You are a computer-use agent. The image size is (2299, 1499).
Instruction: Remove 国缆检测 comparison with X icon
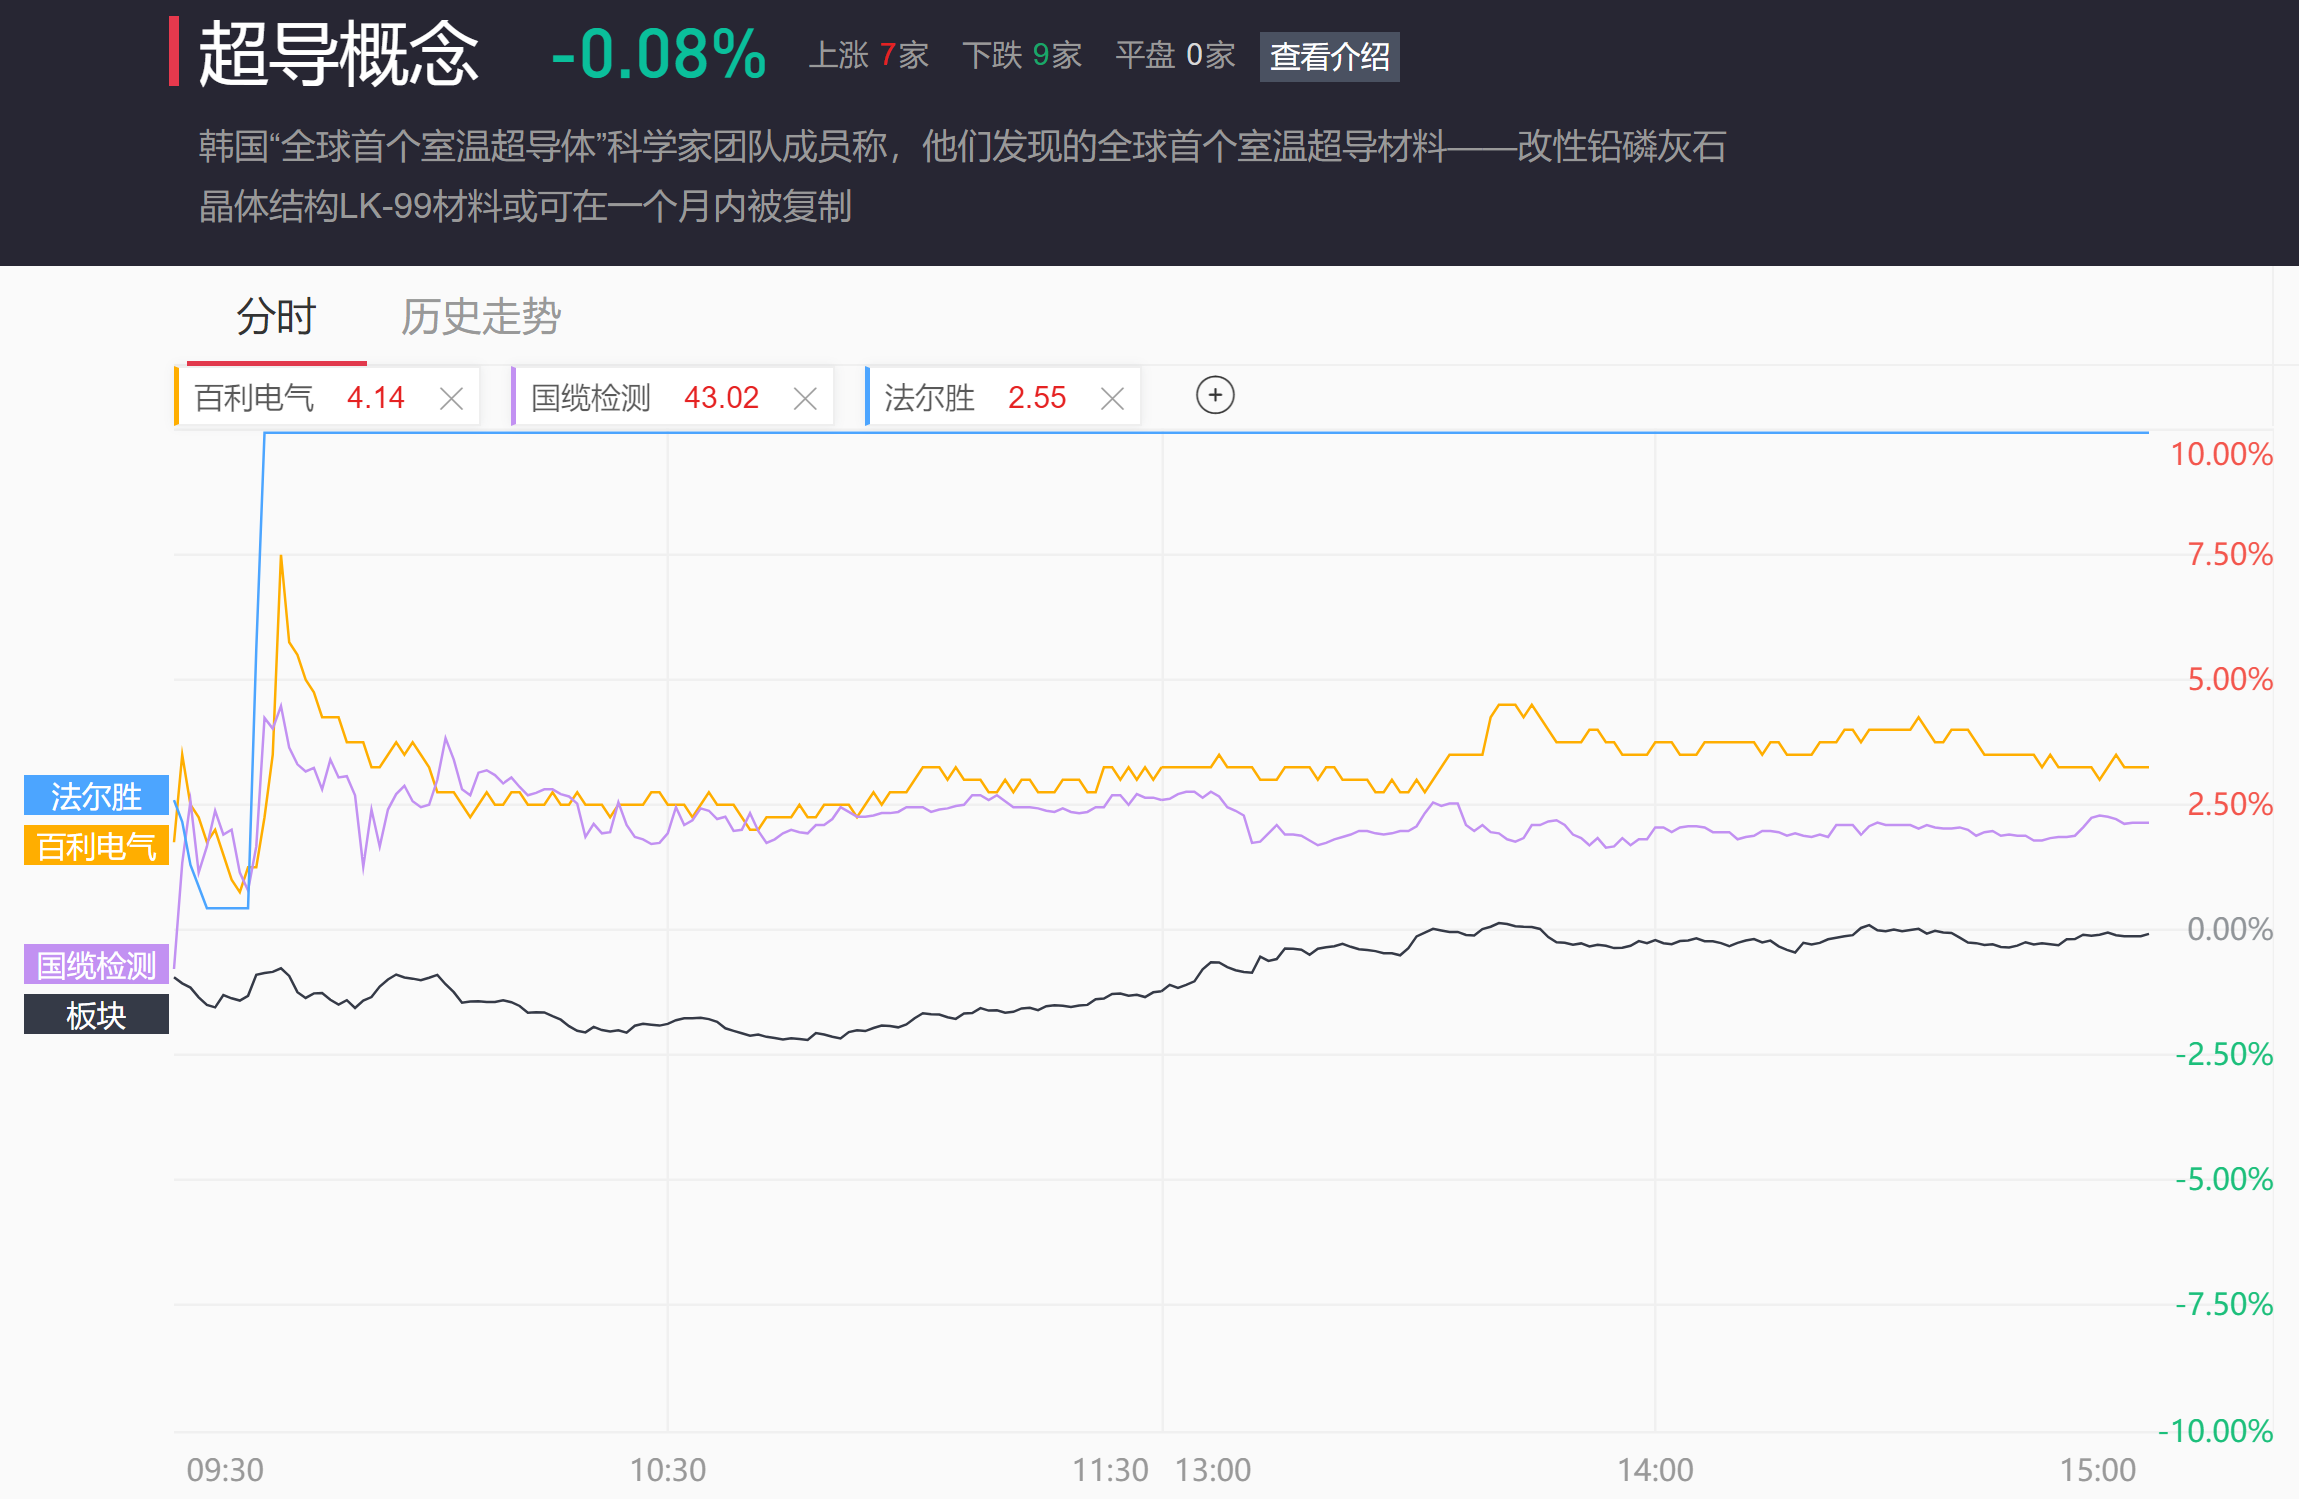tap(805, 399)
